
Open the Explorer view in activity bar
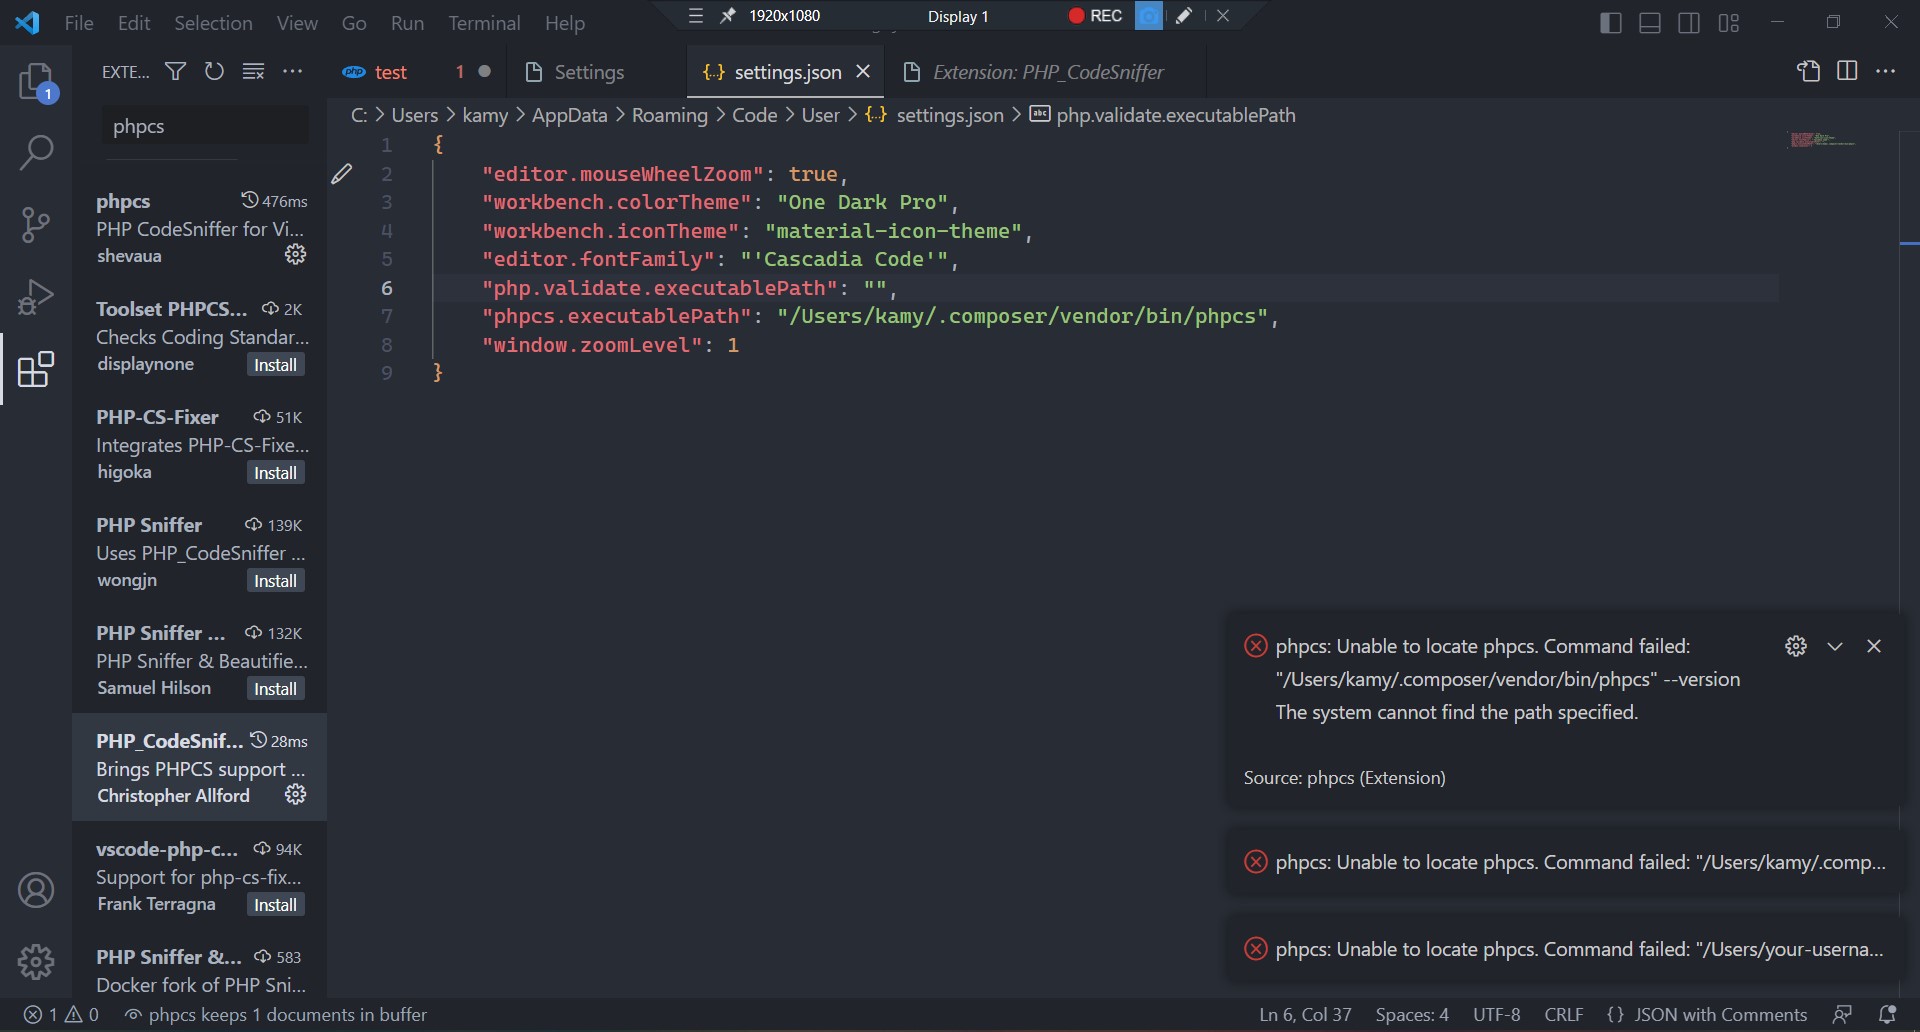pos(37,82)
